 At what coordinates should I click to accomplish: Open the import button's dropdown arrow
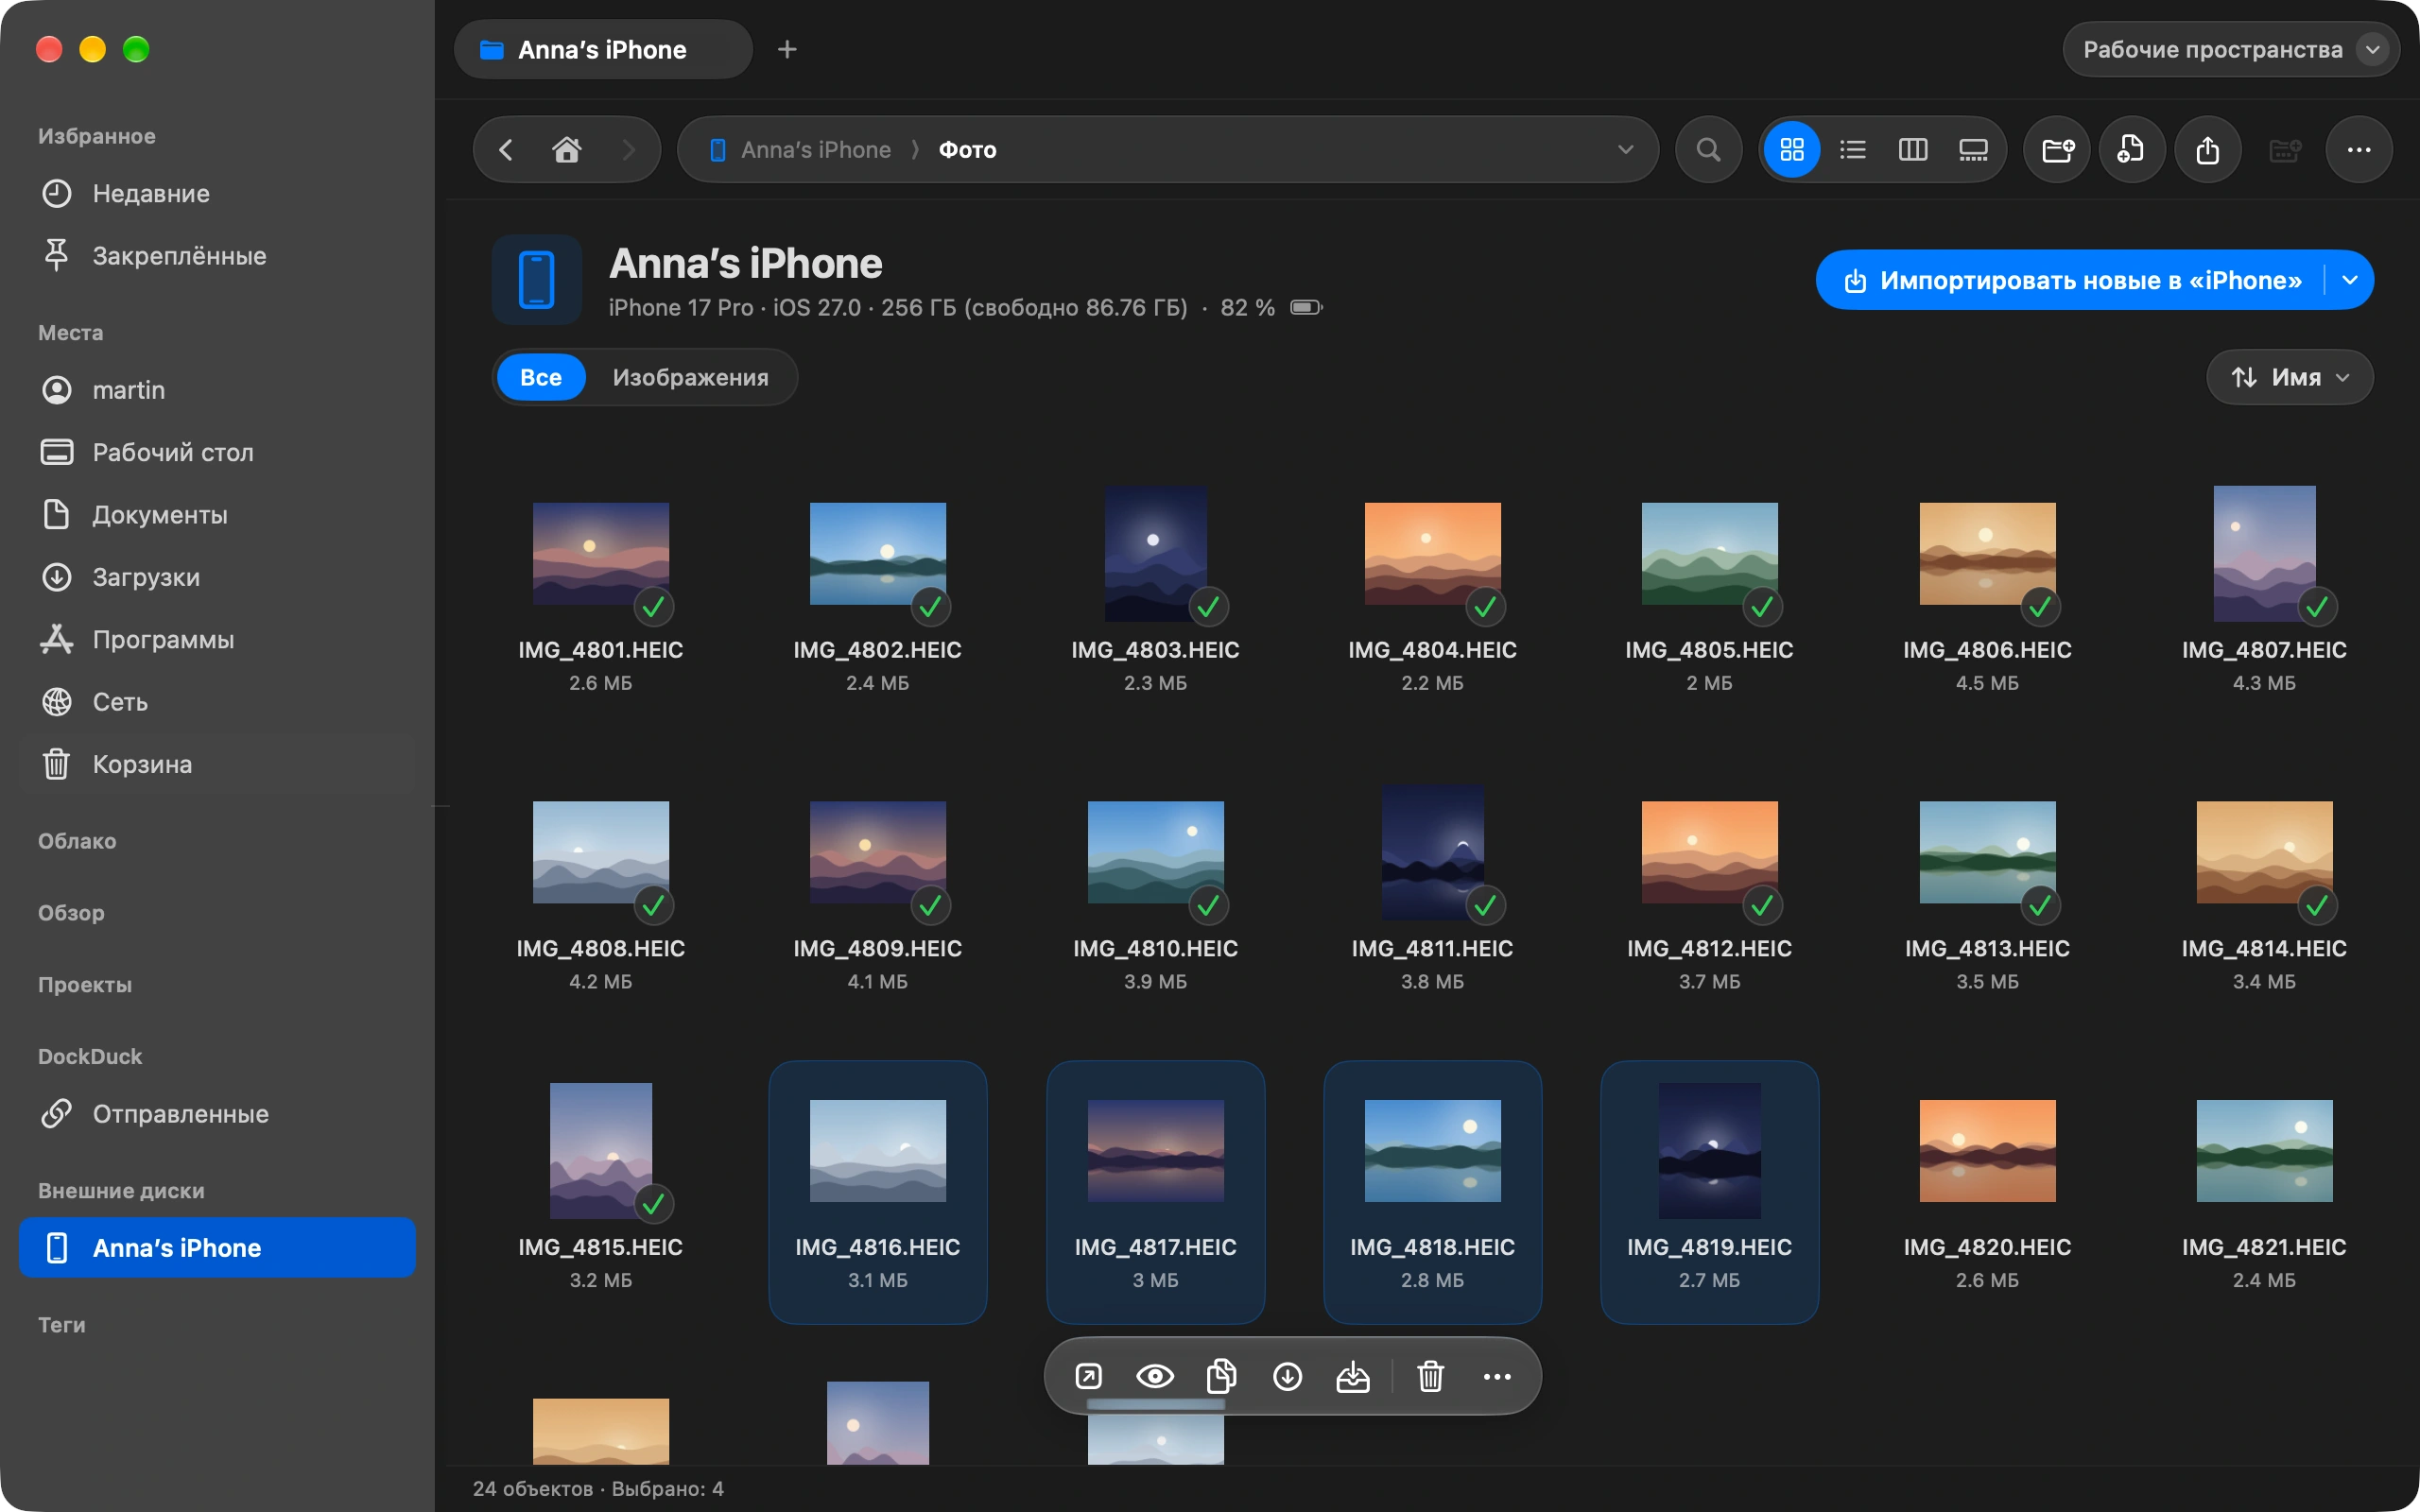click(x=2350, y=280)
